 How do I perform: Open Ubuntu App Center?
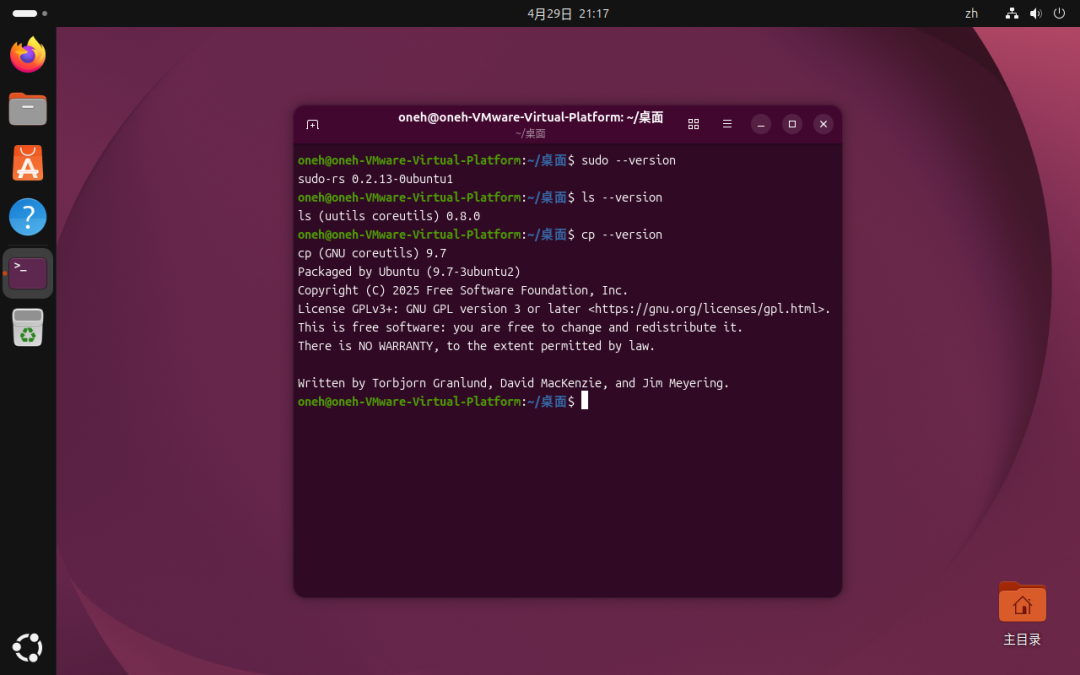tap(28, 163)
